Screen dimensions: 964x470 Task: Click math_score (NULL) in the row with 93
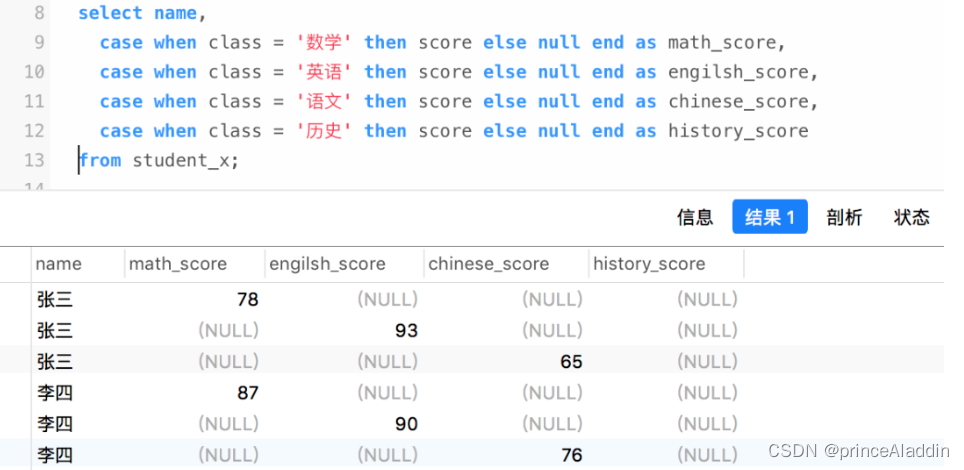pyautogui.click(x=228, y=331)
